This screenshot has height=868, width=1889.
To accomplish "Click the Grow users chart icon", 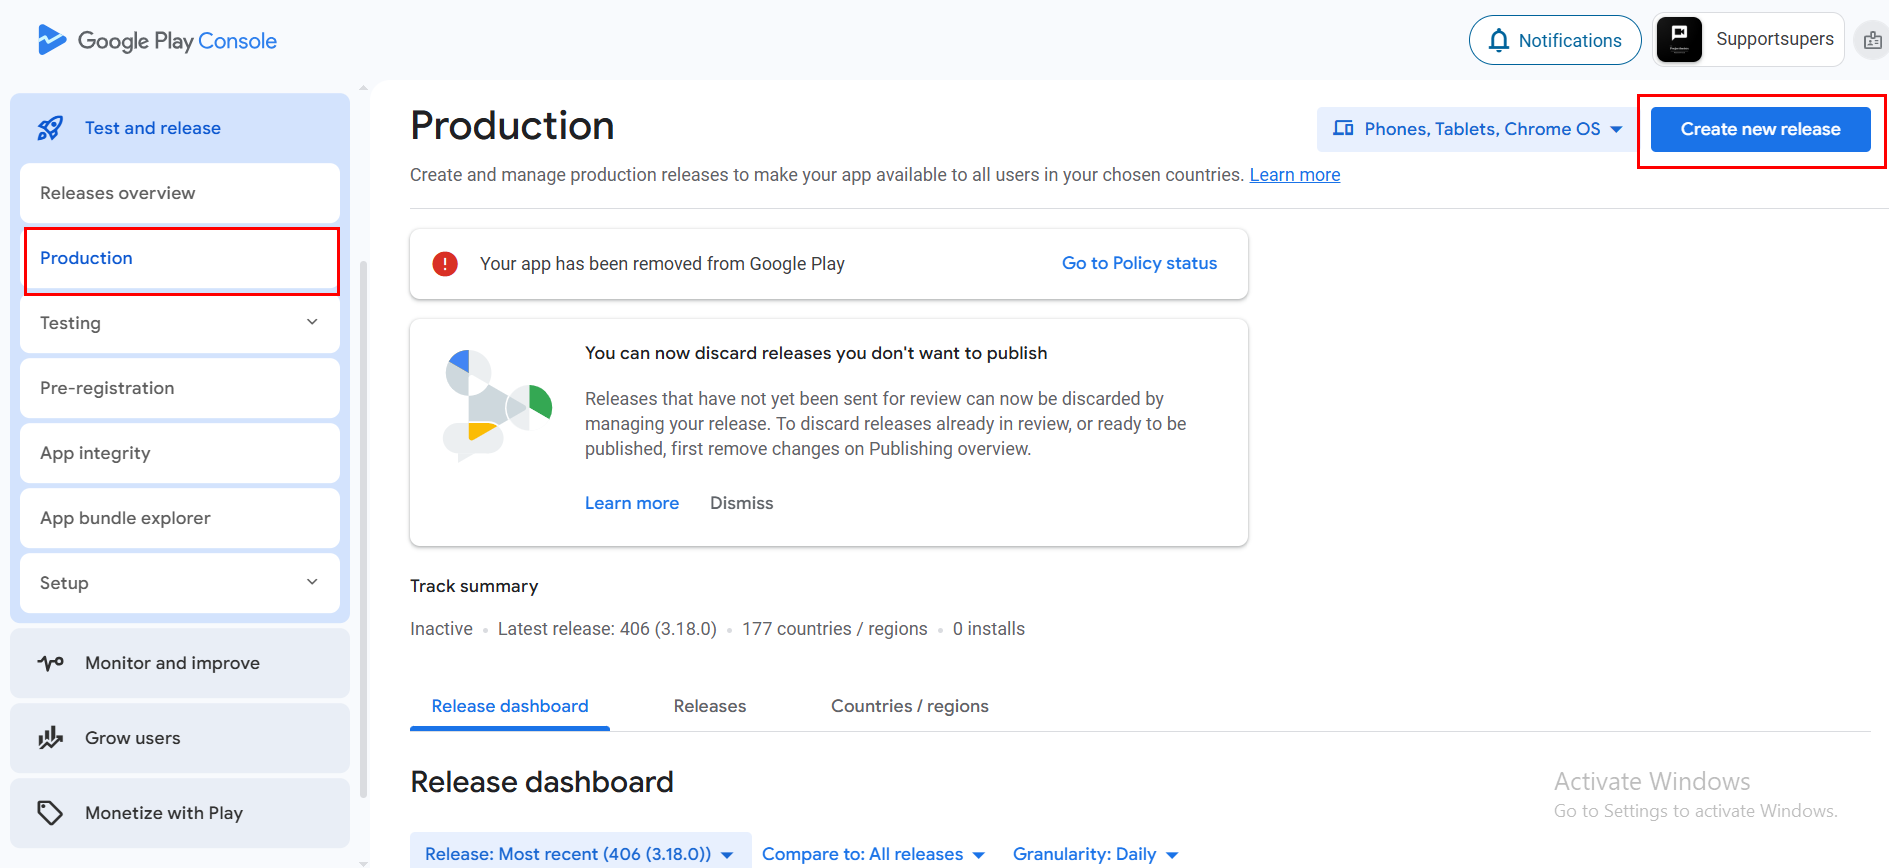I will coord(50,738).
